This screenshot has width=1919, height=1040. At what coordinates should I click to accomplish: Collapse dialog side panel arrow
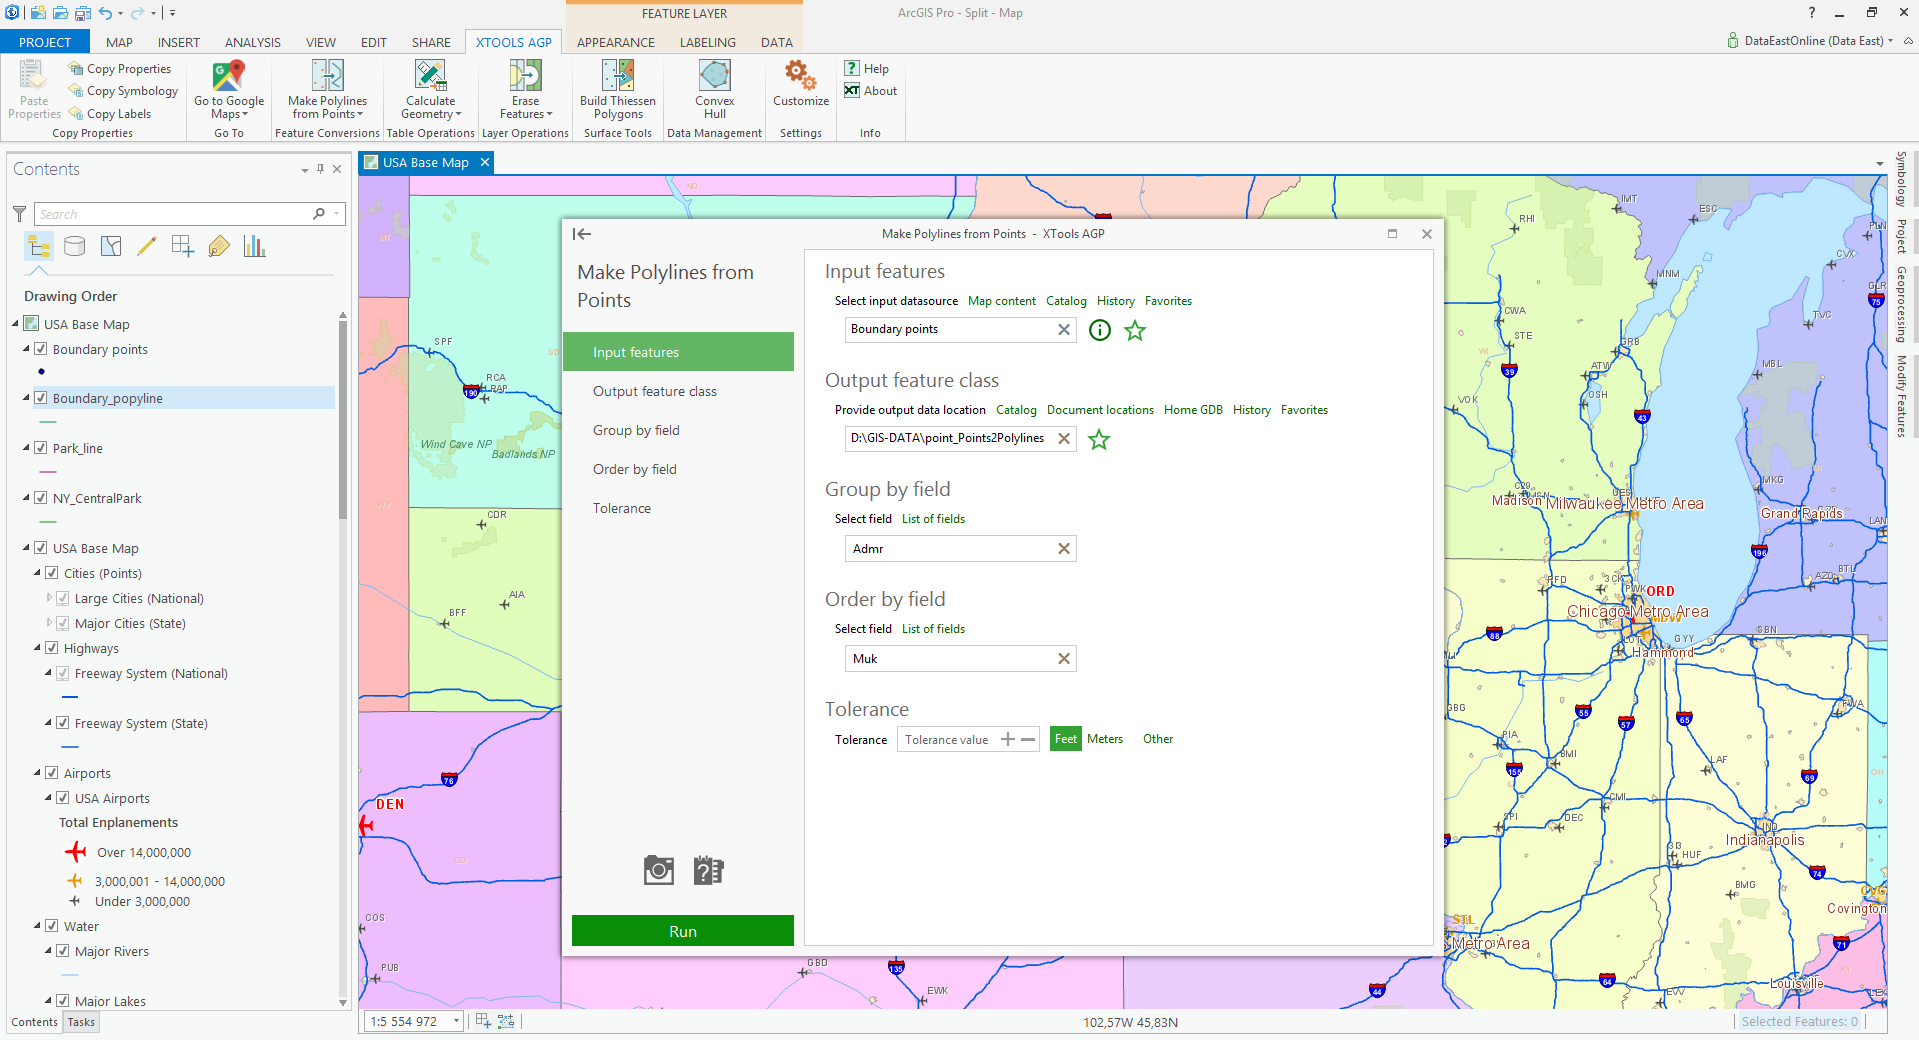(582, 234)
